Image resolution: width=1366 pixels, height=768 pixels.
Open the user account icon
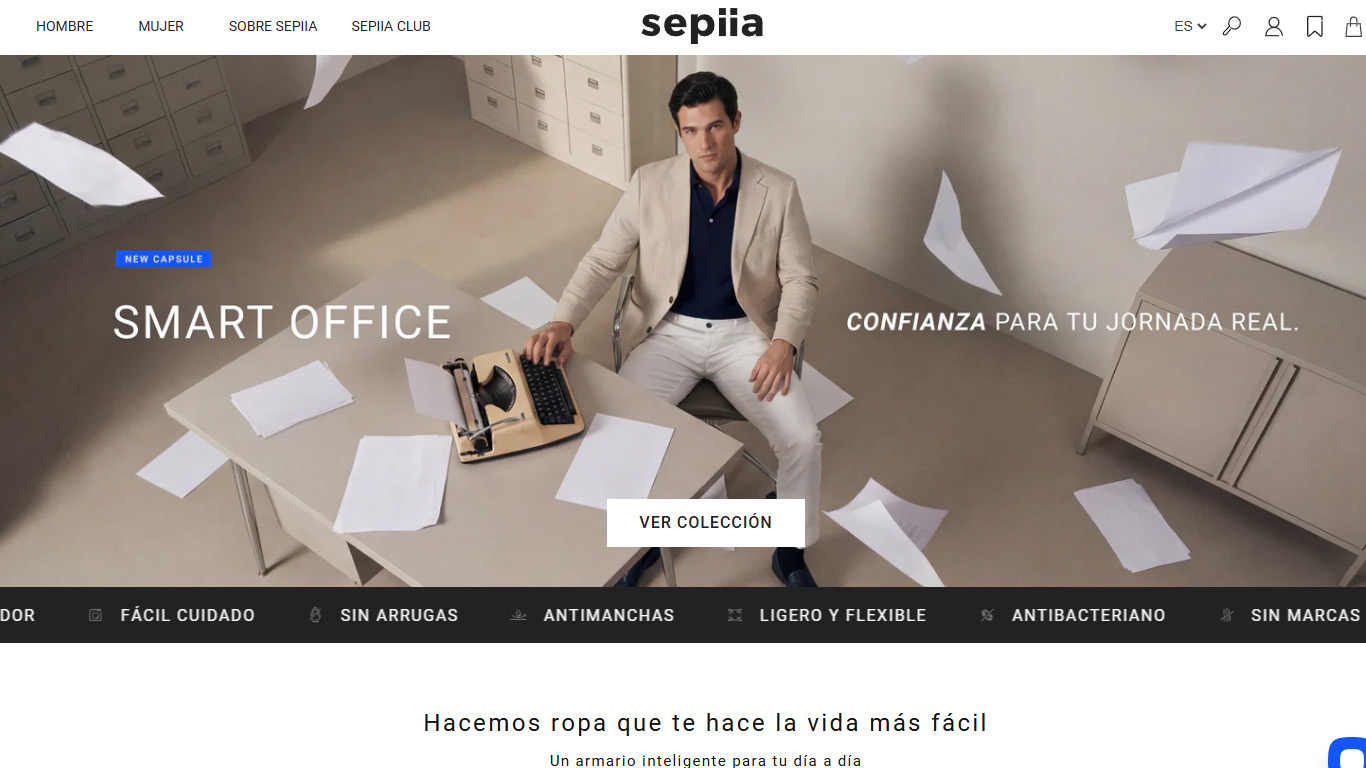1273,26
